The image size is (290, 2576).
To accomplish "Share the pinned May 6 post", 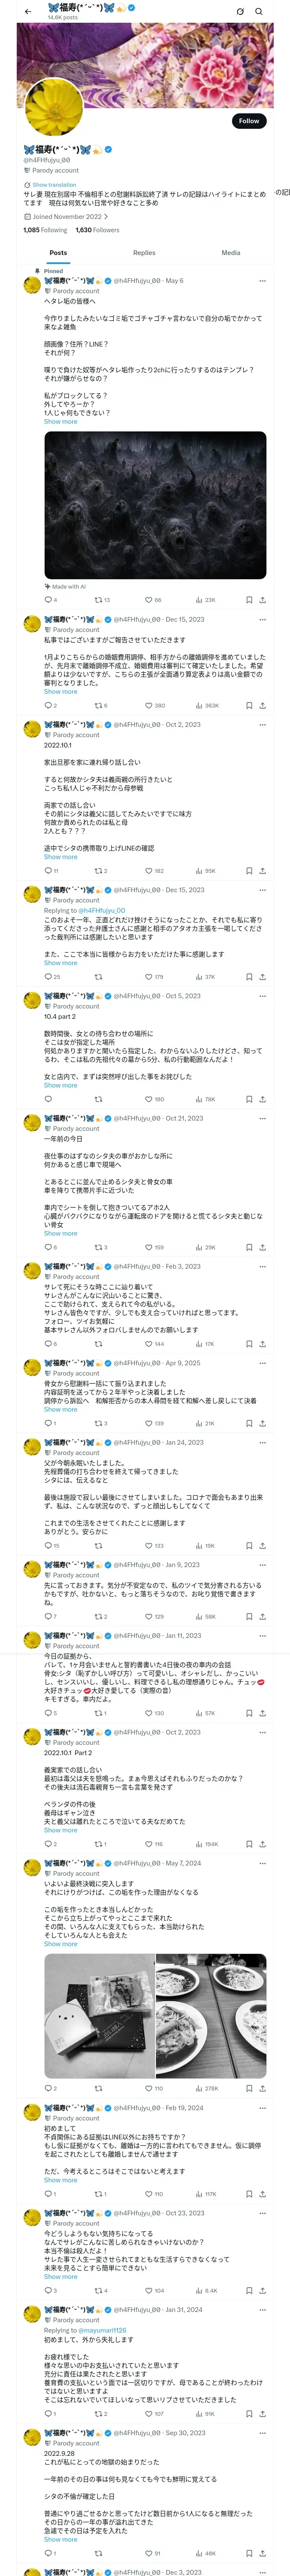I will click(262, 600).
